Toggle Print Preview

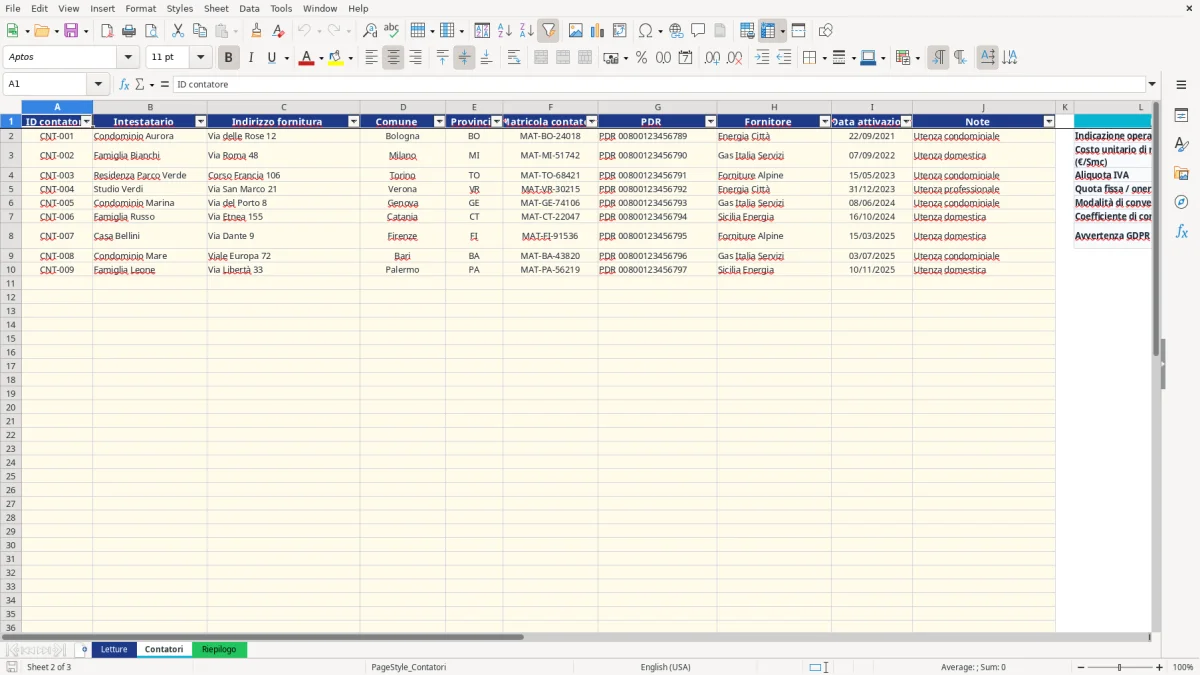(150, 31)
